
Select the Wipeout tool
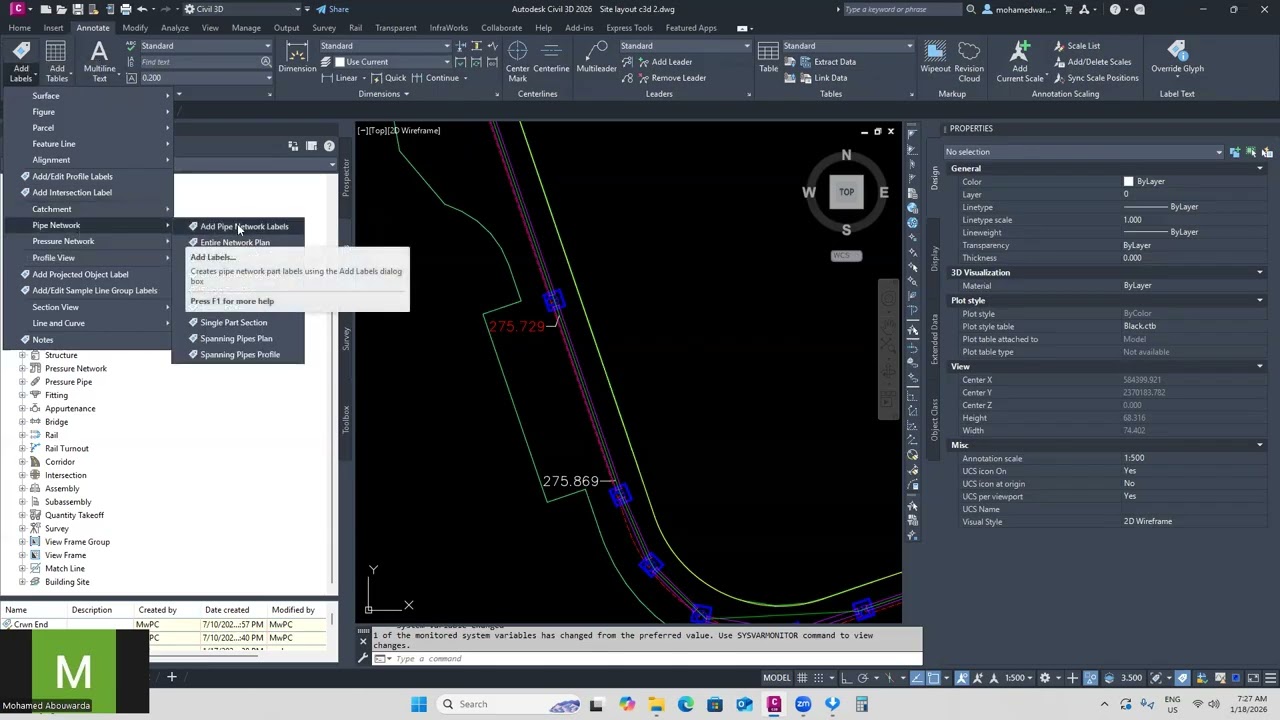coord(935,58)
